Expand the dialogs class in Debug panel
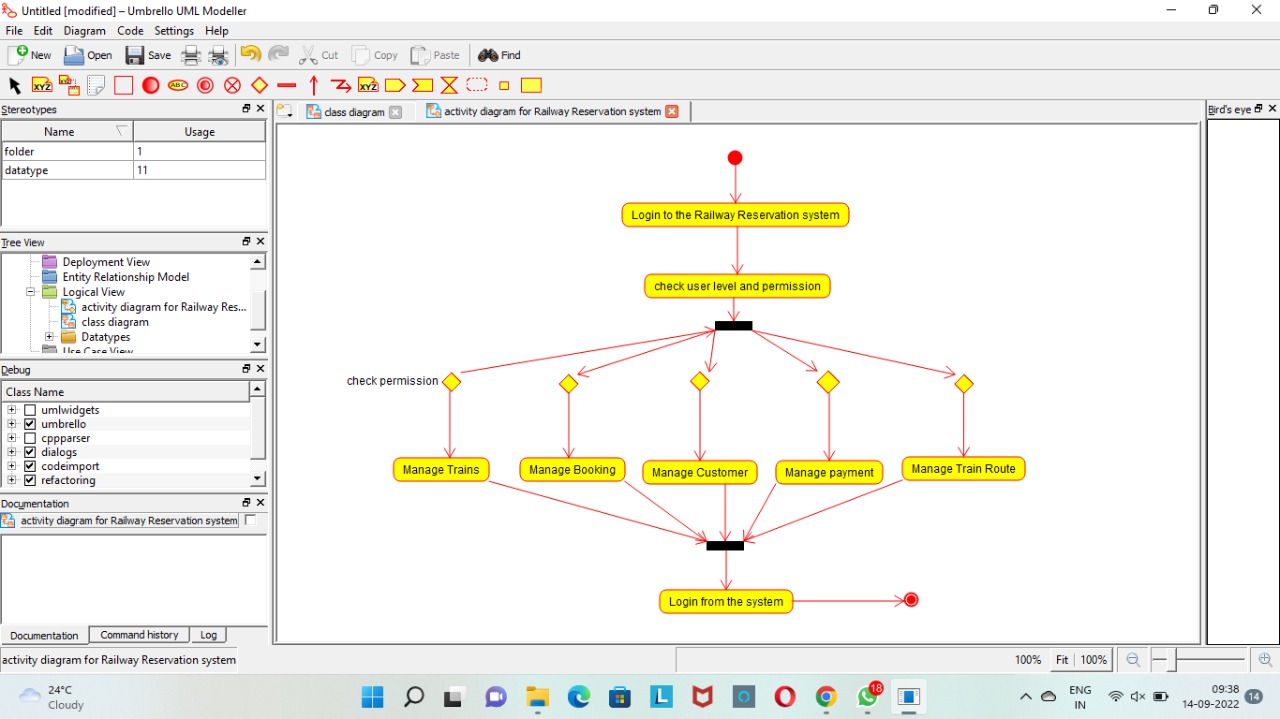The image size is (1280, 719). 13,452
